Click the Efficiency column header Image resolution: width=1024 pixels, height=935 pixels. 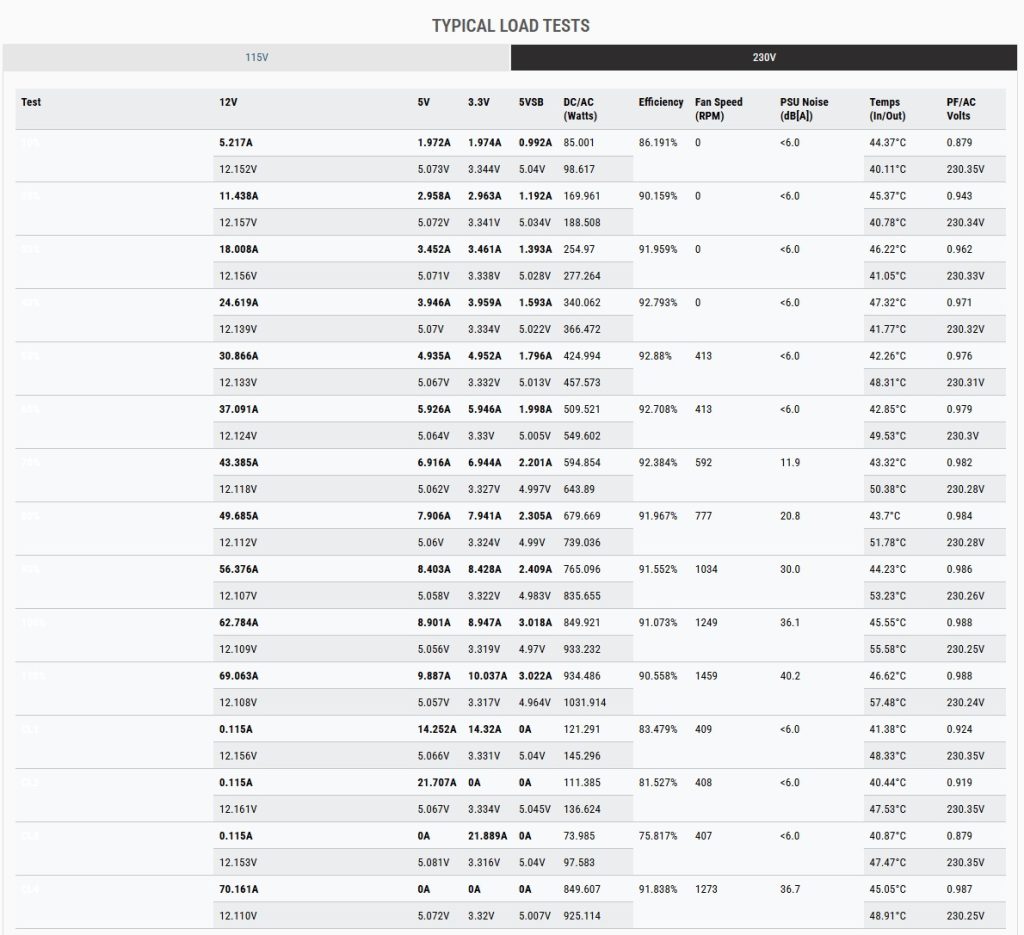(661, 102)
